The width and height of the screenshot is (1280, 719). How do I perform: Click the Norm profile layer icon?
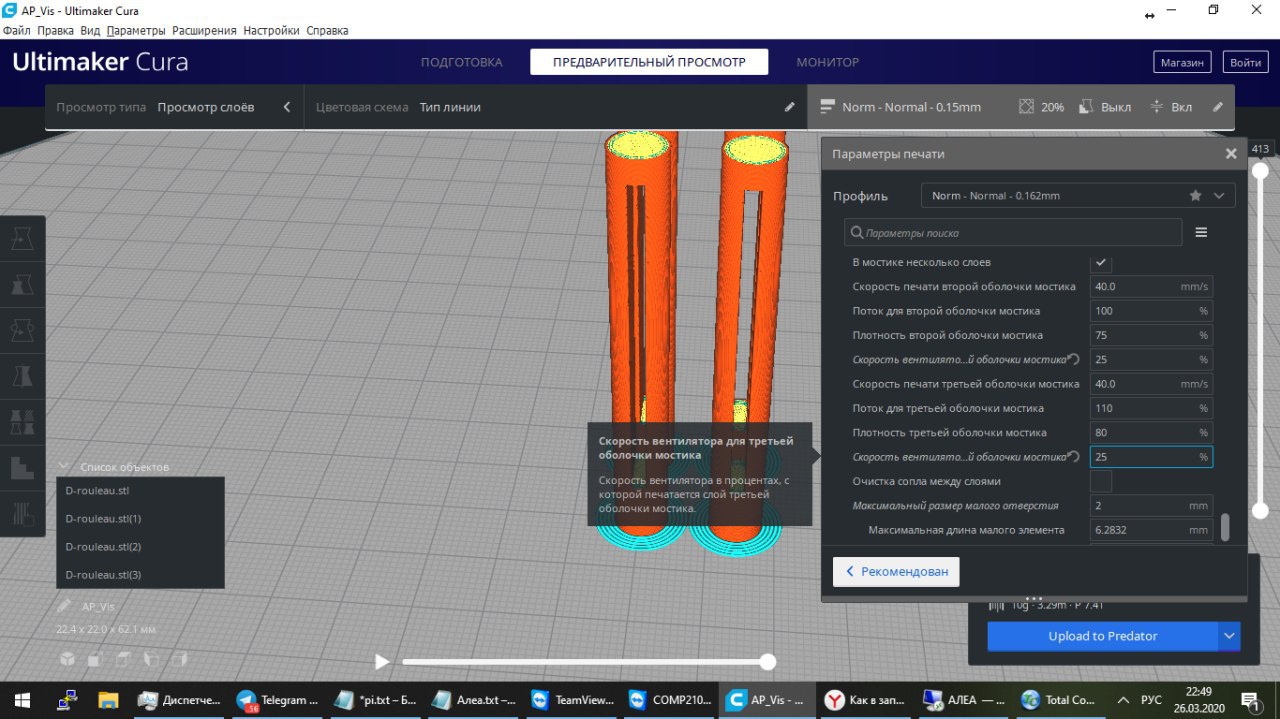(x=827, y=107)
